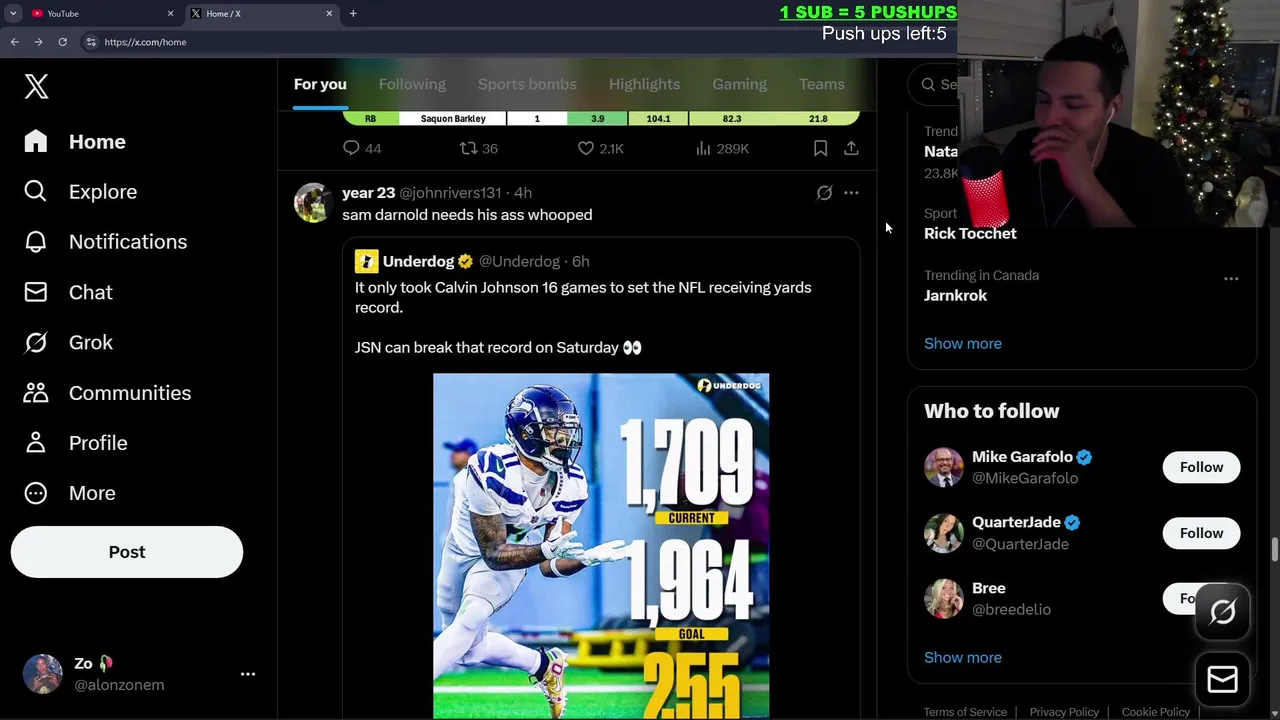
Task: Click the Rick Tocchet trending topic
Action: tap(970, 233)
